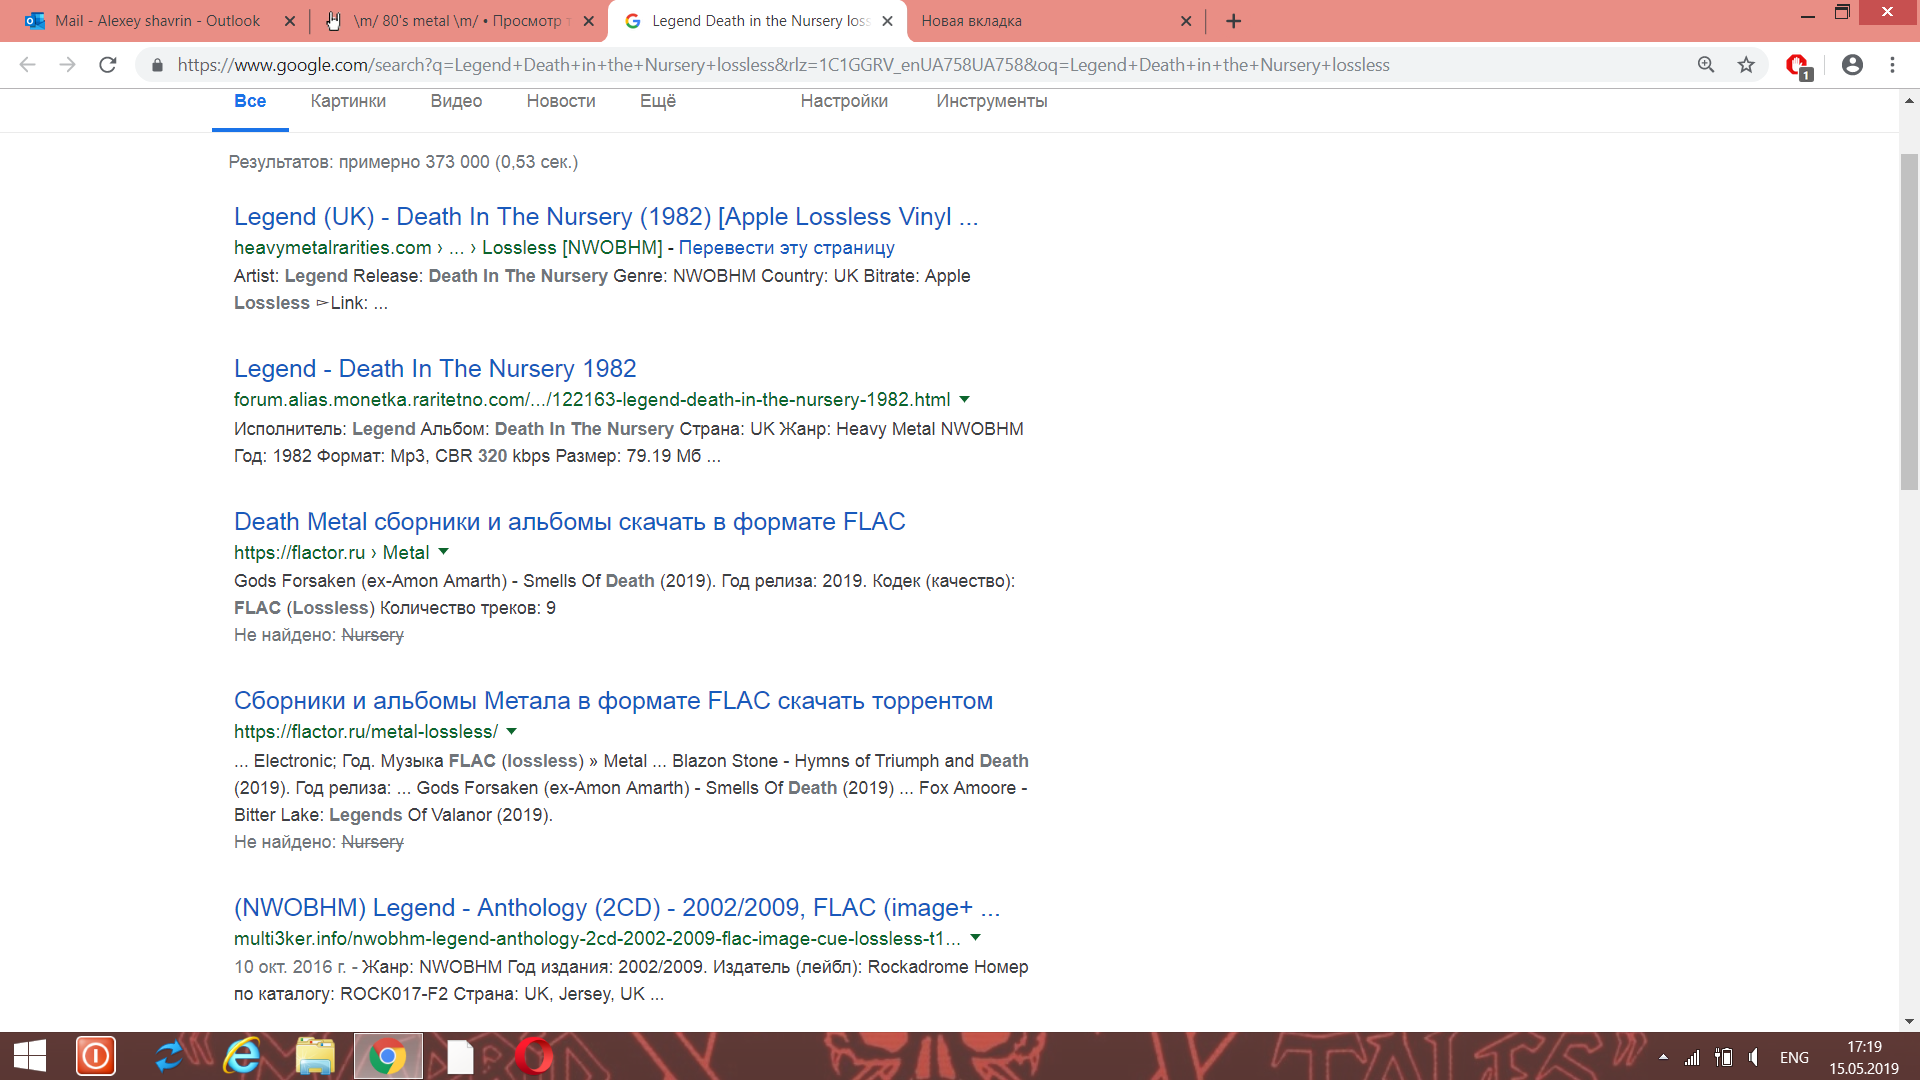Click the ad blocker extension icon
Viewport: 1920px width, 1080px height.
(1797, 66)
